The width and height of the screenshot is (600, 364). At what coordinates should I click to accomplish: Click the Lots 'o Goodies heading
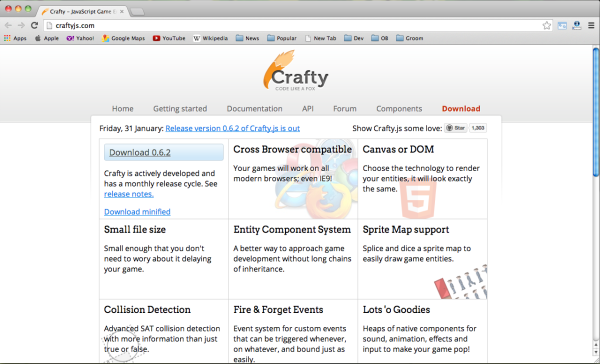pyautogui.click(x=396, y=310)
